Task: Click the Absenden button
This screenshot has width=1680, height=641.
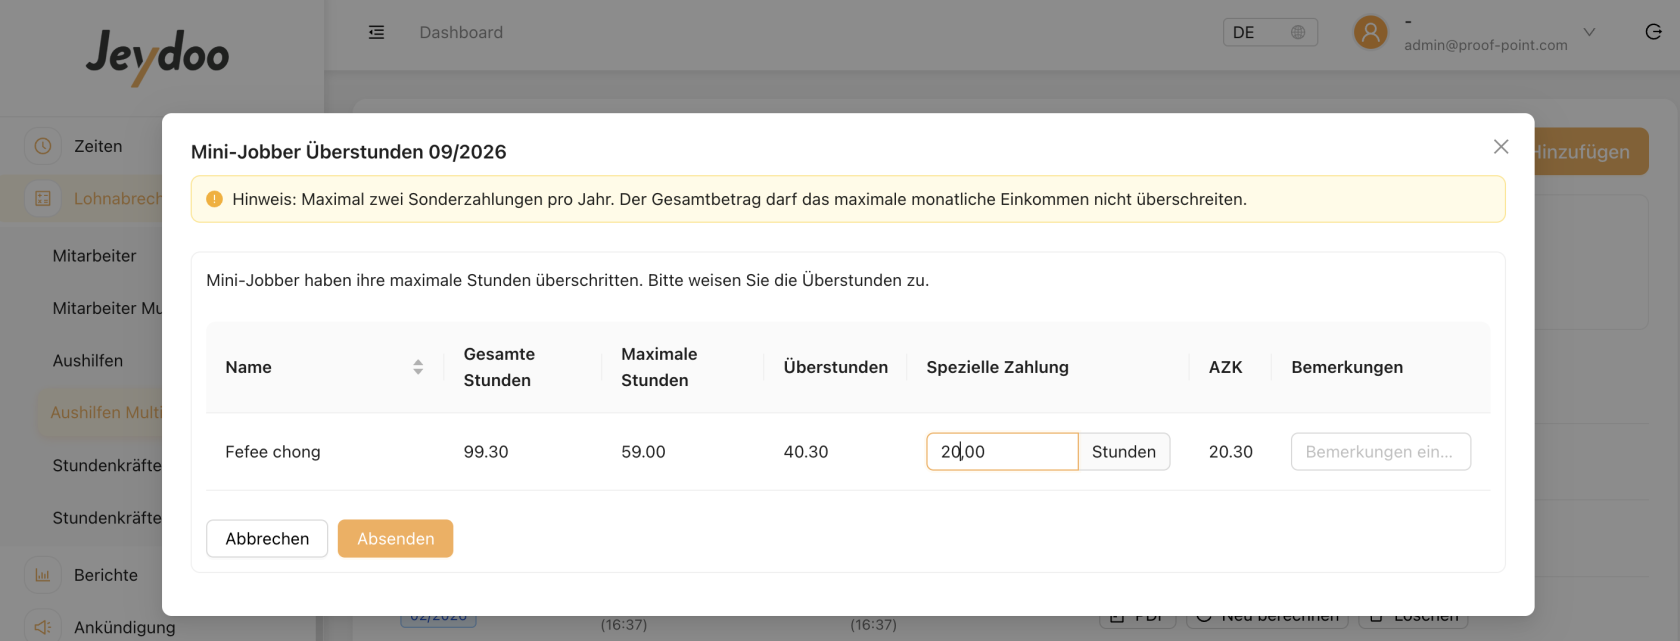Action: pos(395,539)
